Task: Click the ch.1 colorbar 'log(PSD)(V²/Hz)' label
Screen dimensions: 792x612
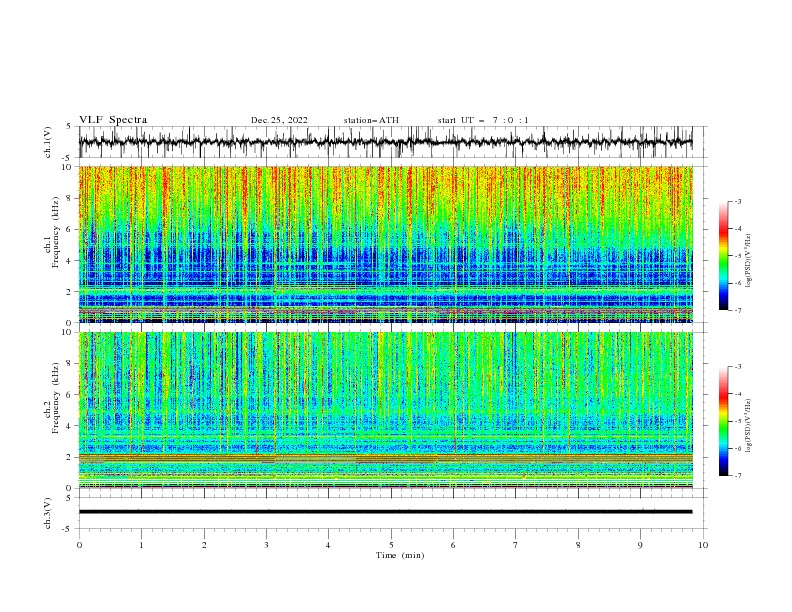Action: coord(749,261)
